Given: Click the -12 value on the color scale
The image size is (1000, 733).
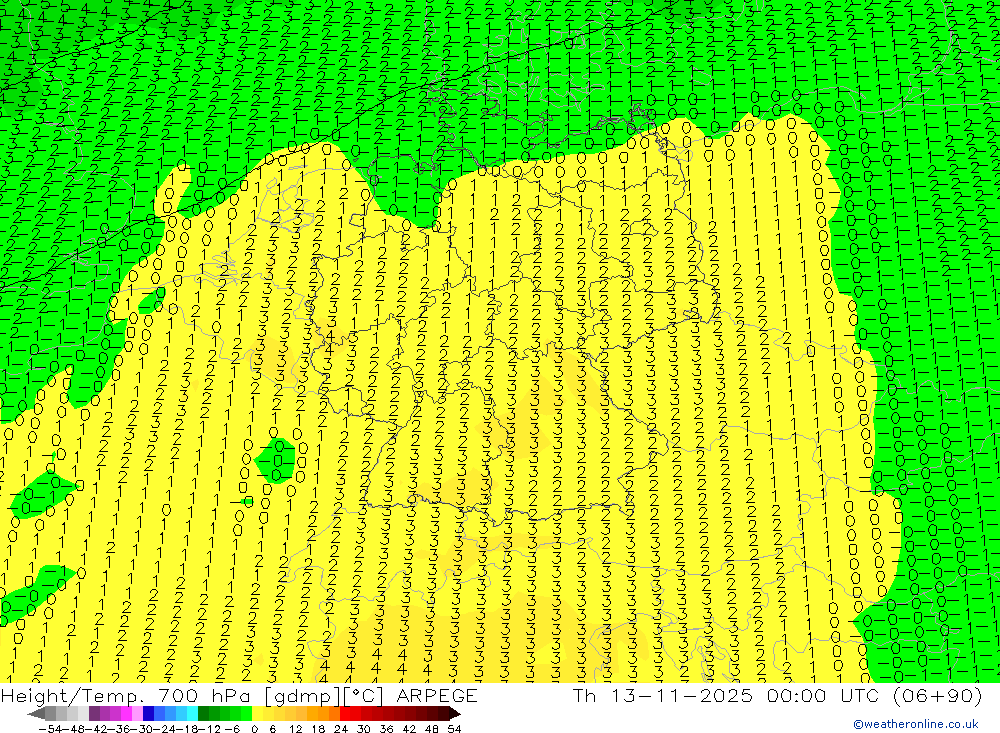Looking at the screenshot, I should [209, 729].
